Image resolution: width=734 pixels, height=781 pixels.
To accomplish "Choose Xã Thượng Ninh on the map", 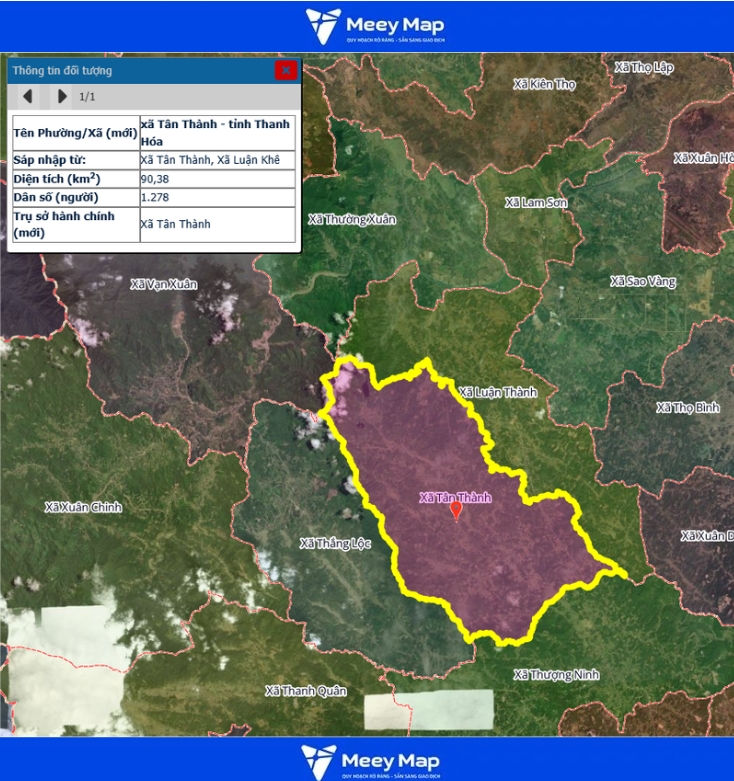I will pyautogui.click(x=556, y=675).
